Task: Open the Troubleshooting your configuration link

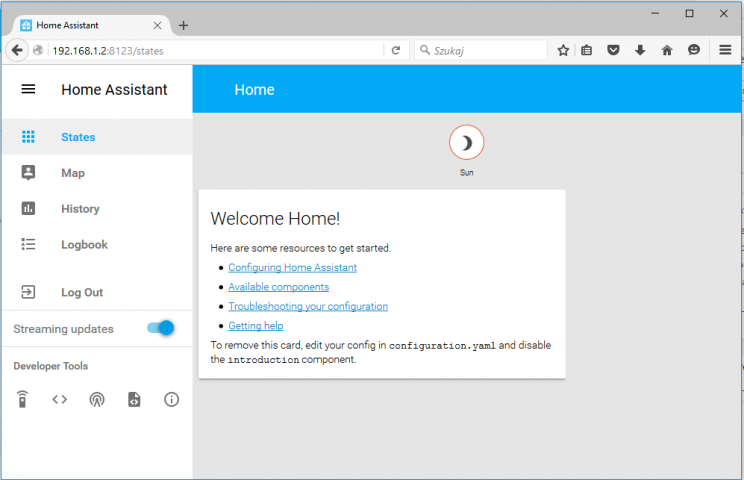Action: click(x=308, y=306)
